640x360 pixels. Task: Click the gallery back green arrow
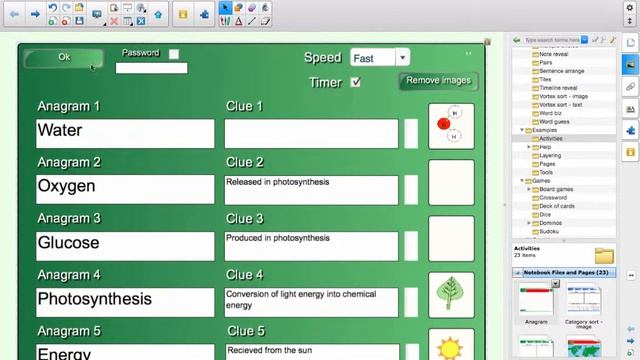point(517,40)
